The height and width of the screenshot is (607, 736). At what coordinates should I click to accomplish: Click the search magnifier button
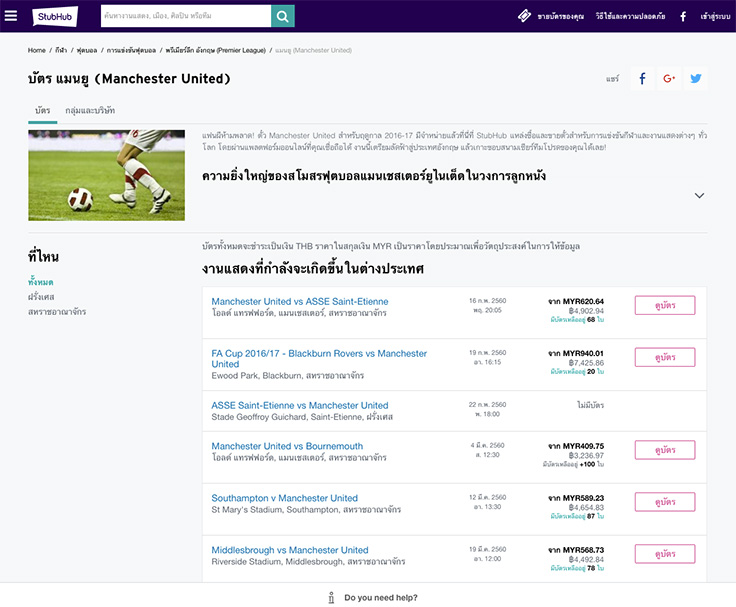point(283,16)
